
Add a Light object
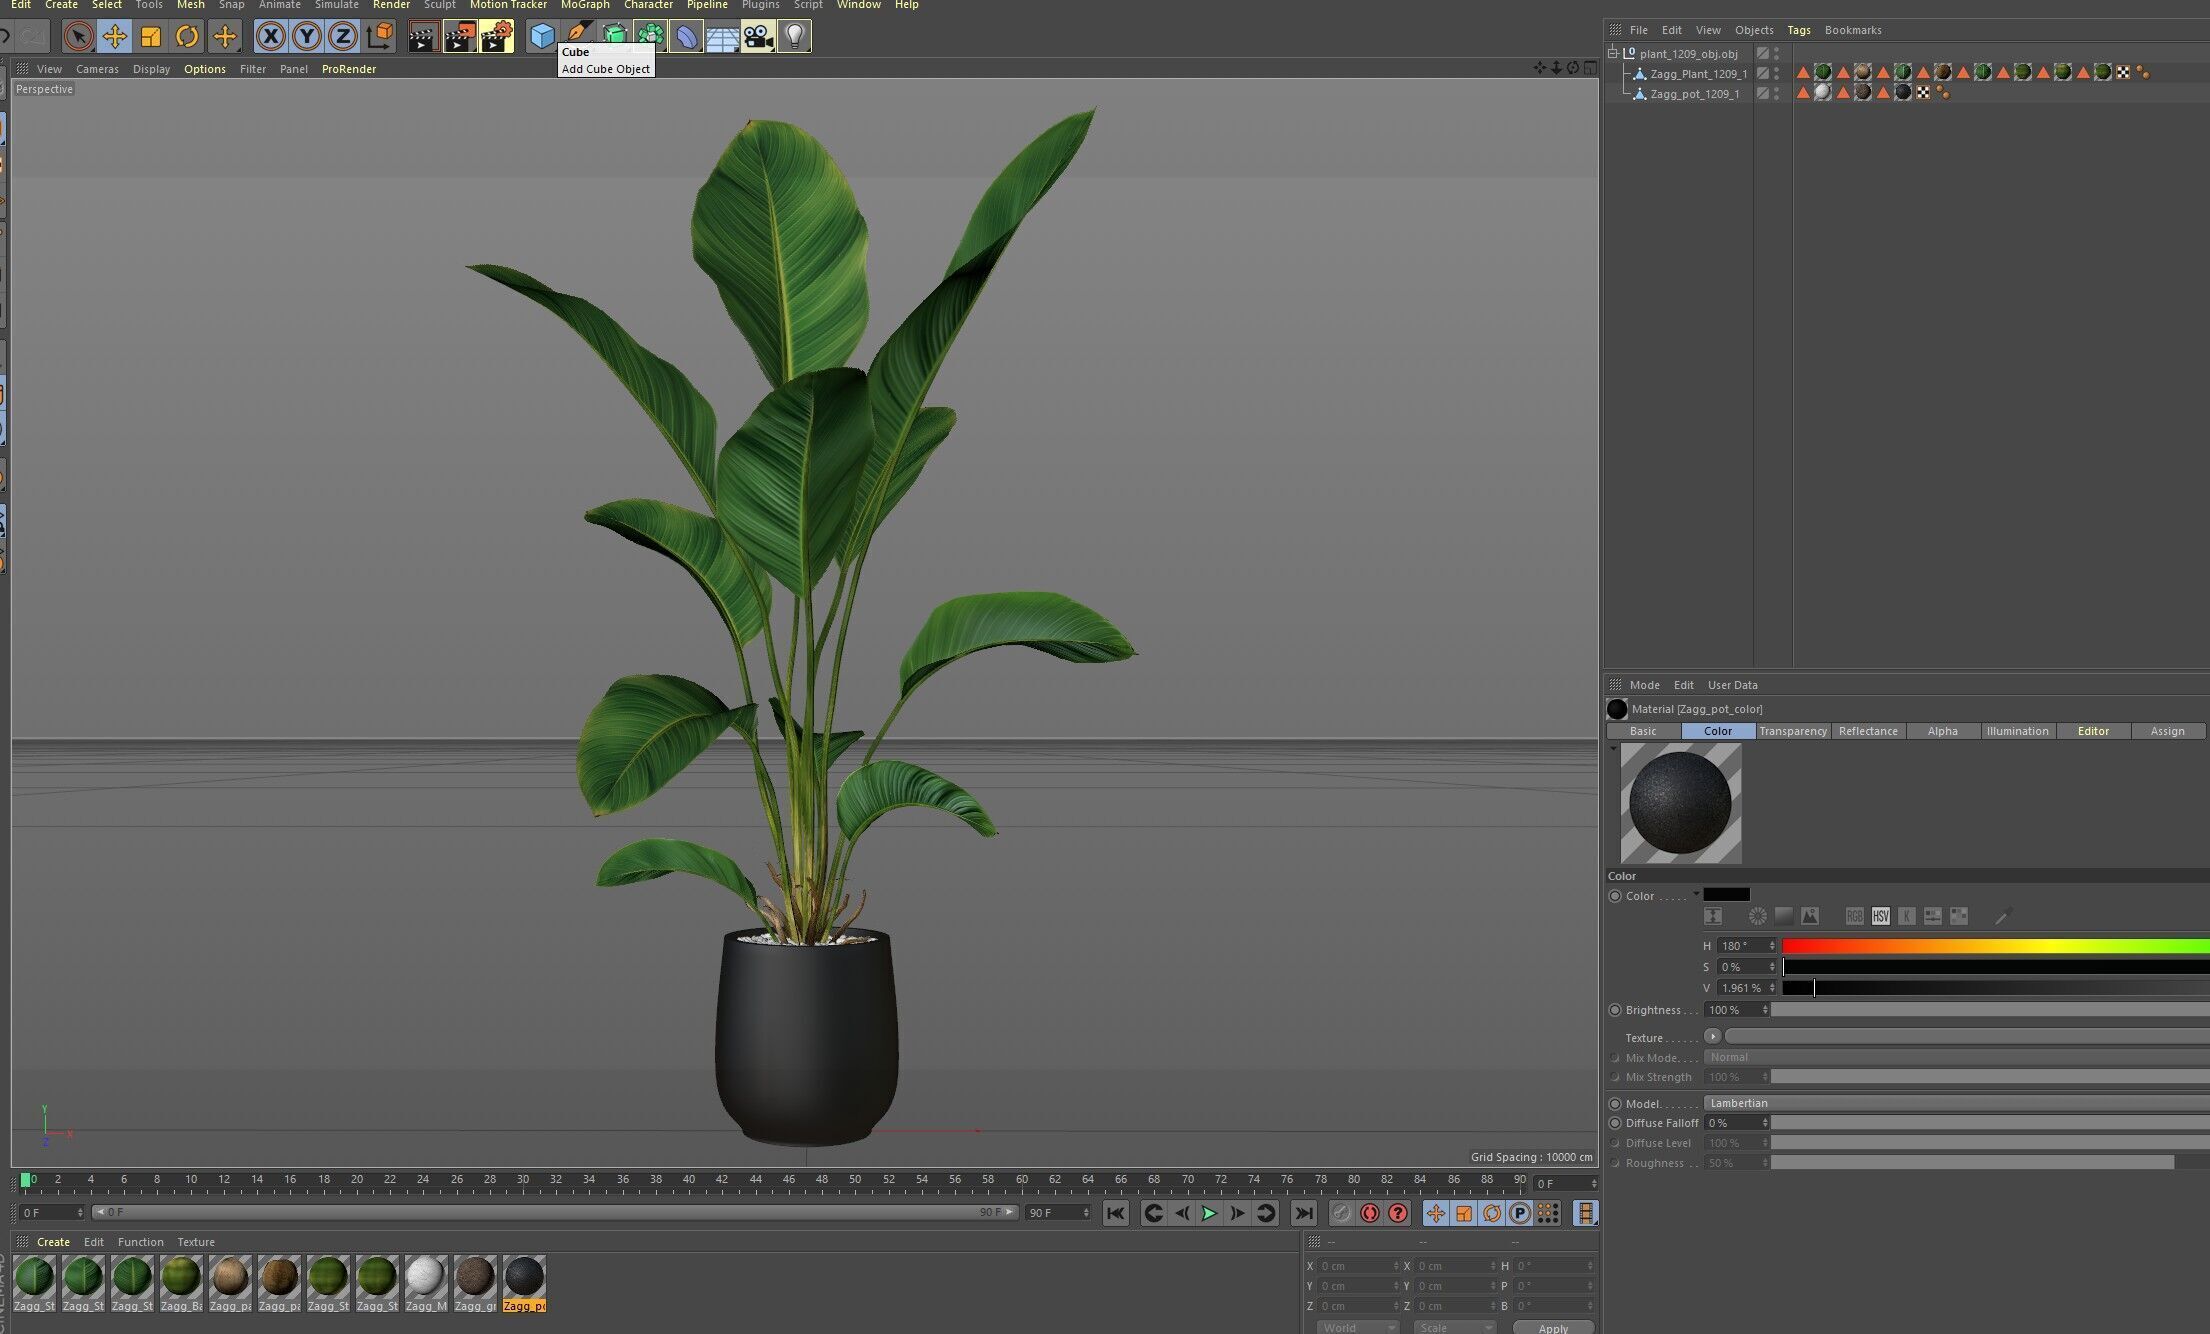[794, 37]
